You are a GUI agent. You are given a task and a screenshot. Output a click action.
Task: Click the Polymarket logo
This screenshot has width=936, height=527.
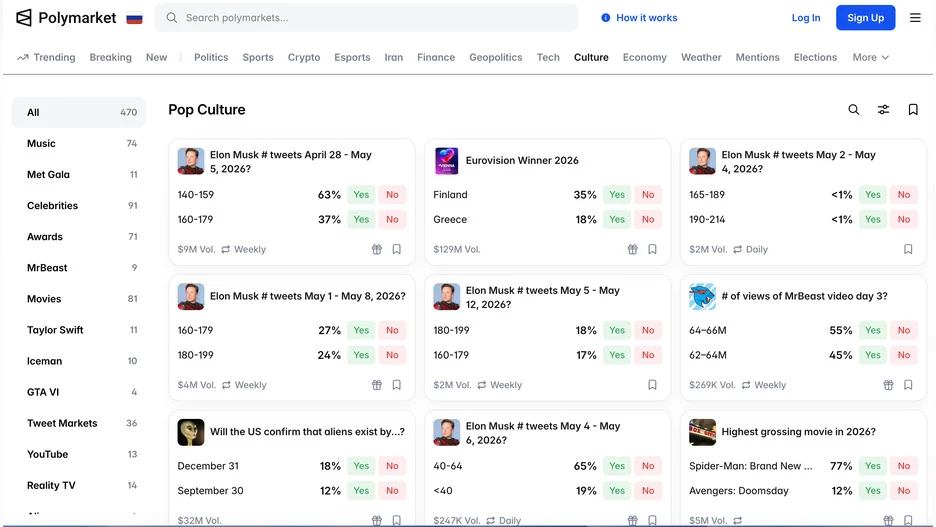tap(66, 18)
